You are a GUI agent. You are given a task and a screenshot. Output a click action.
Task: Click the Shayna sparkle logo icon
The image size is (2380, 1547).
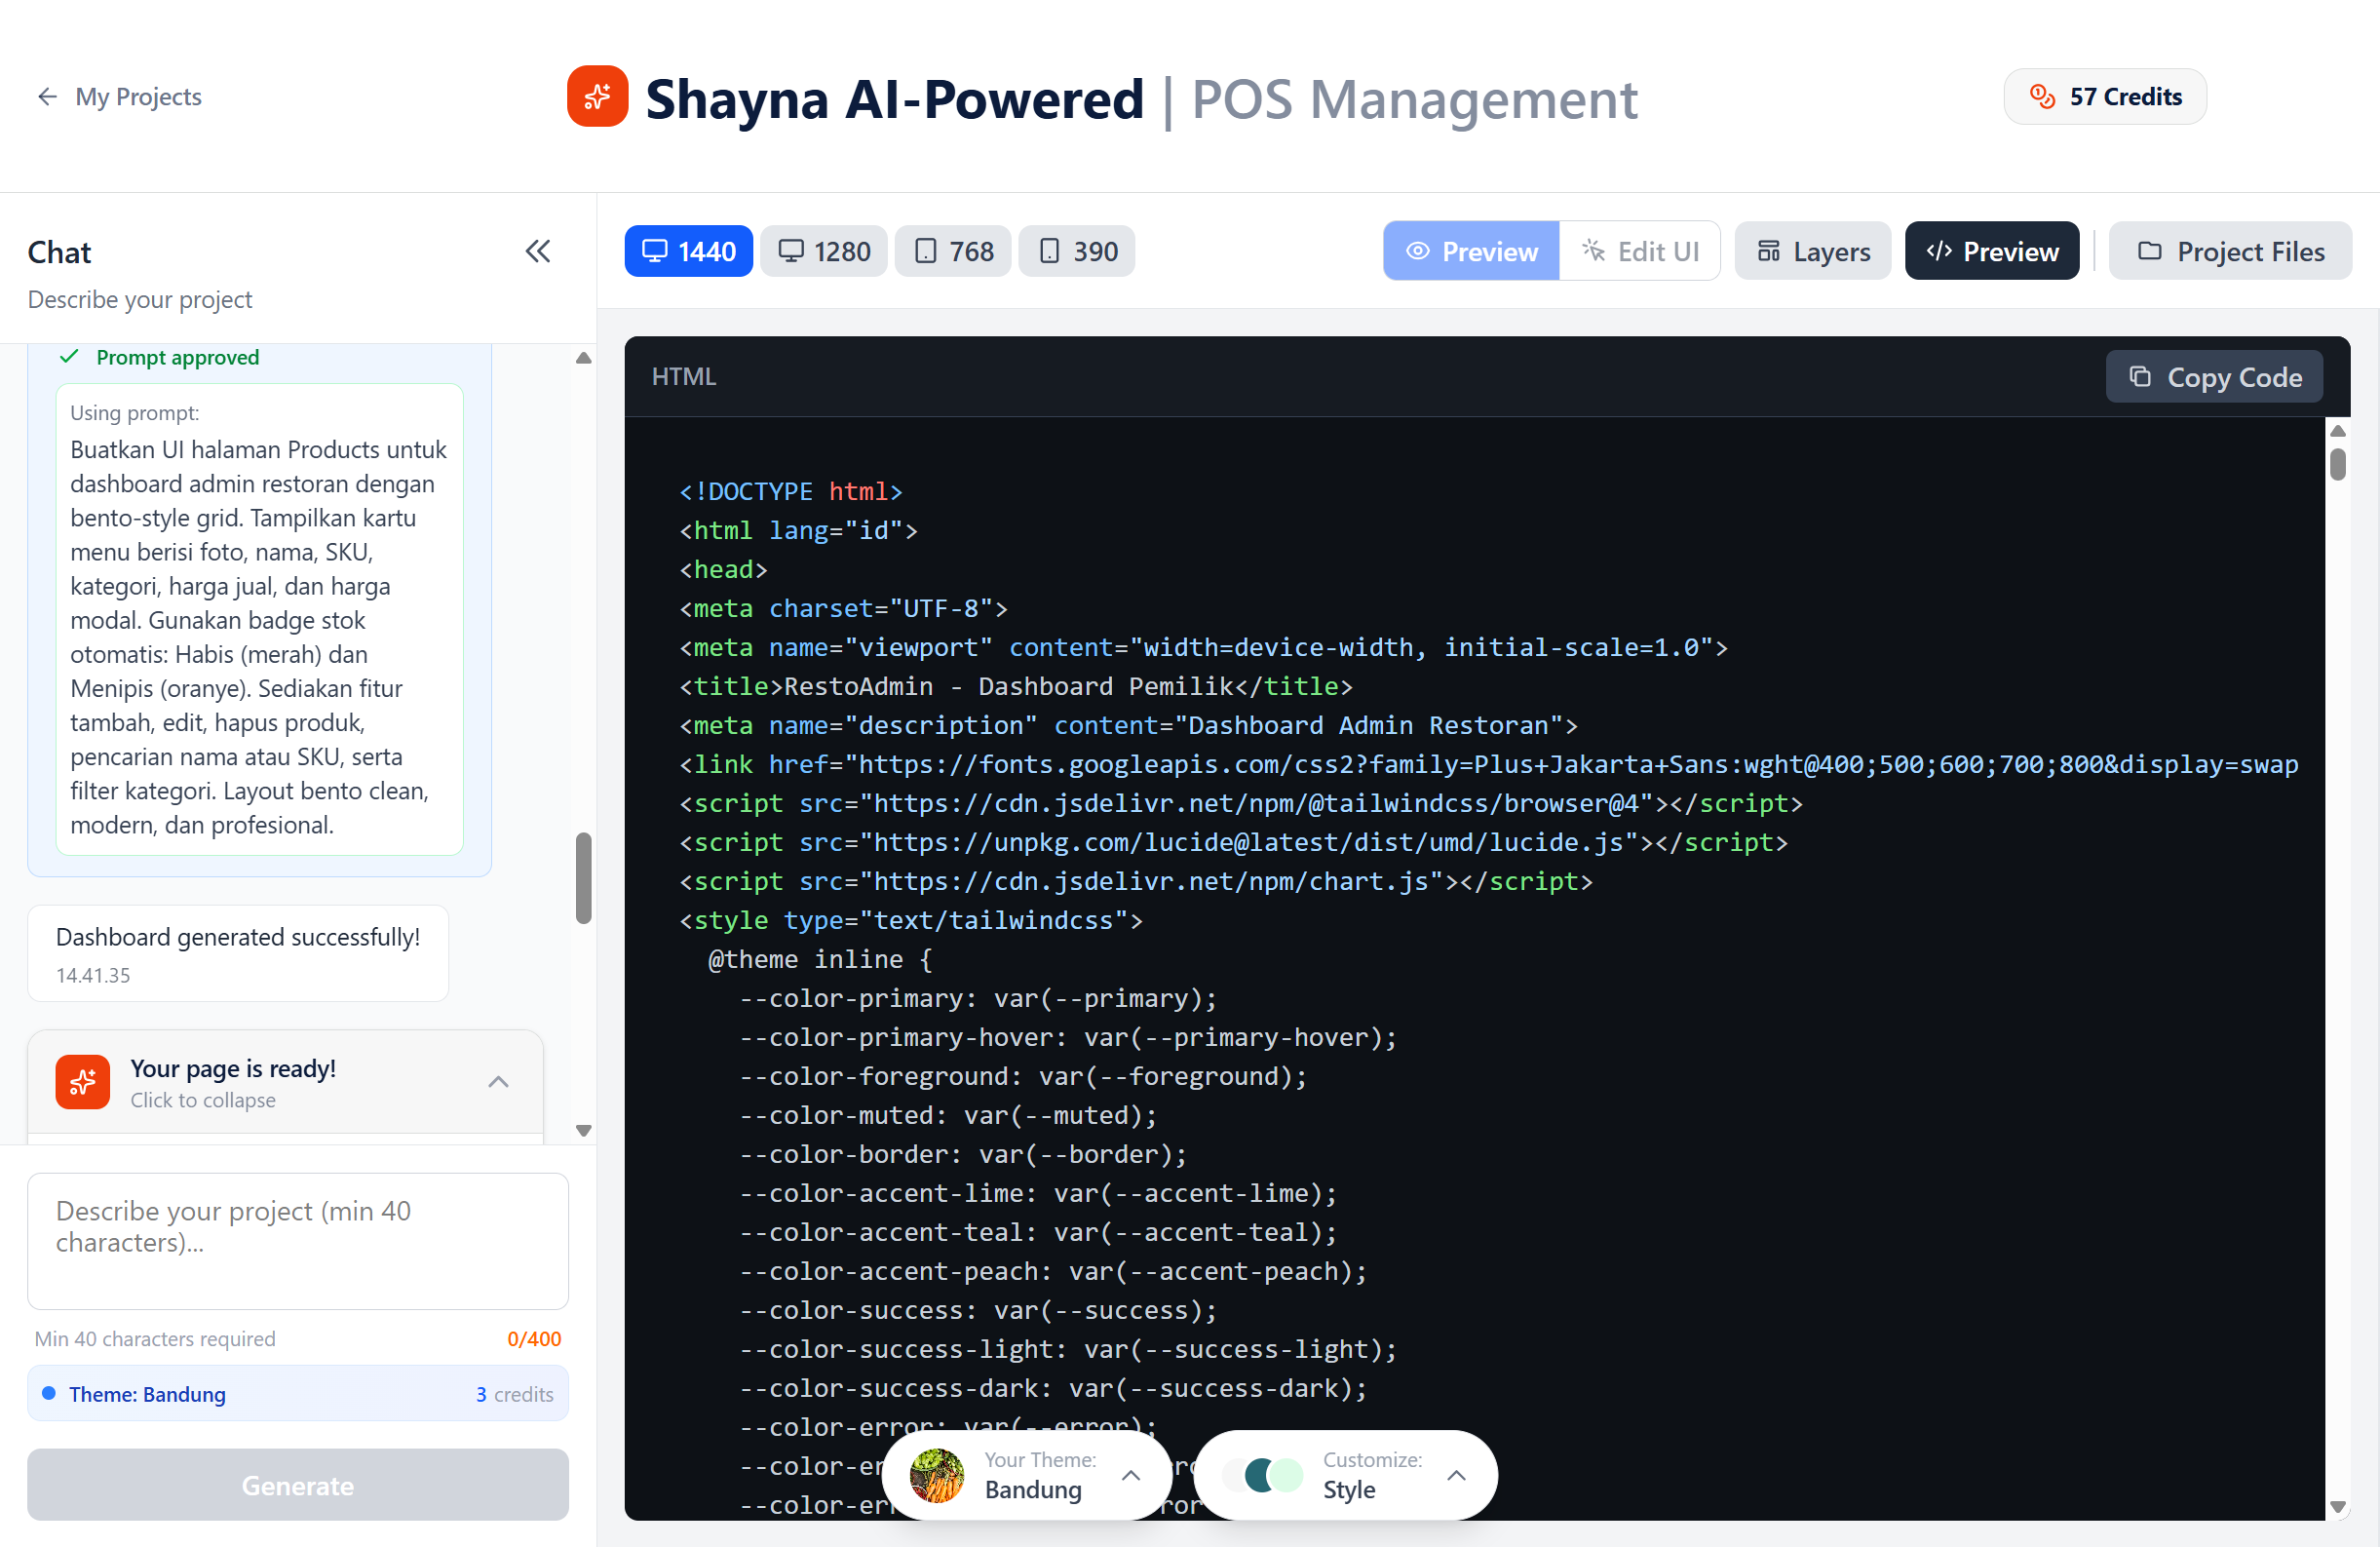pyautogui.click(x=597, y=96)
